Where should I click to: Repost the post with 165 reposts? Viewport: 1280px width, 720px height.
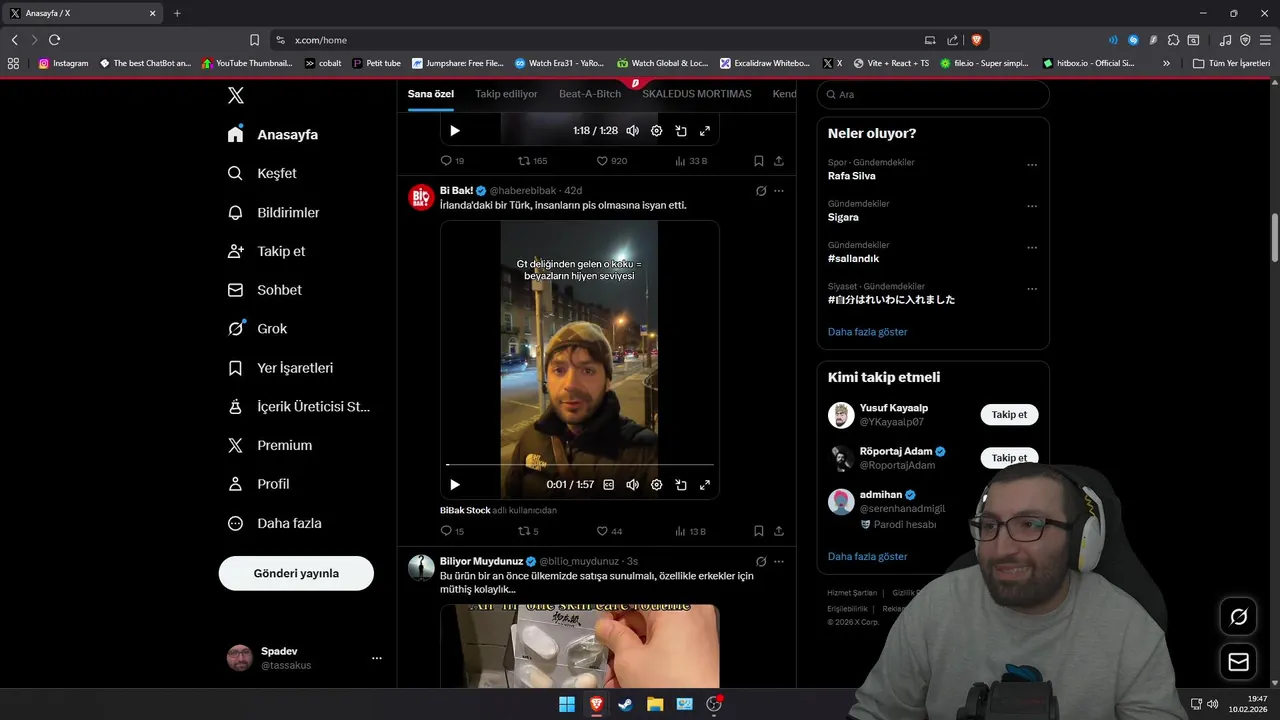click(532, 160)
